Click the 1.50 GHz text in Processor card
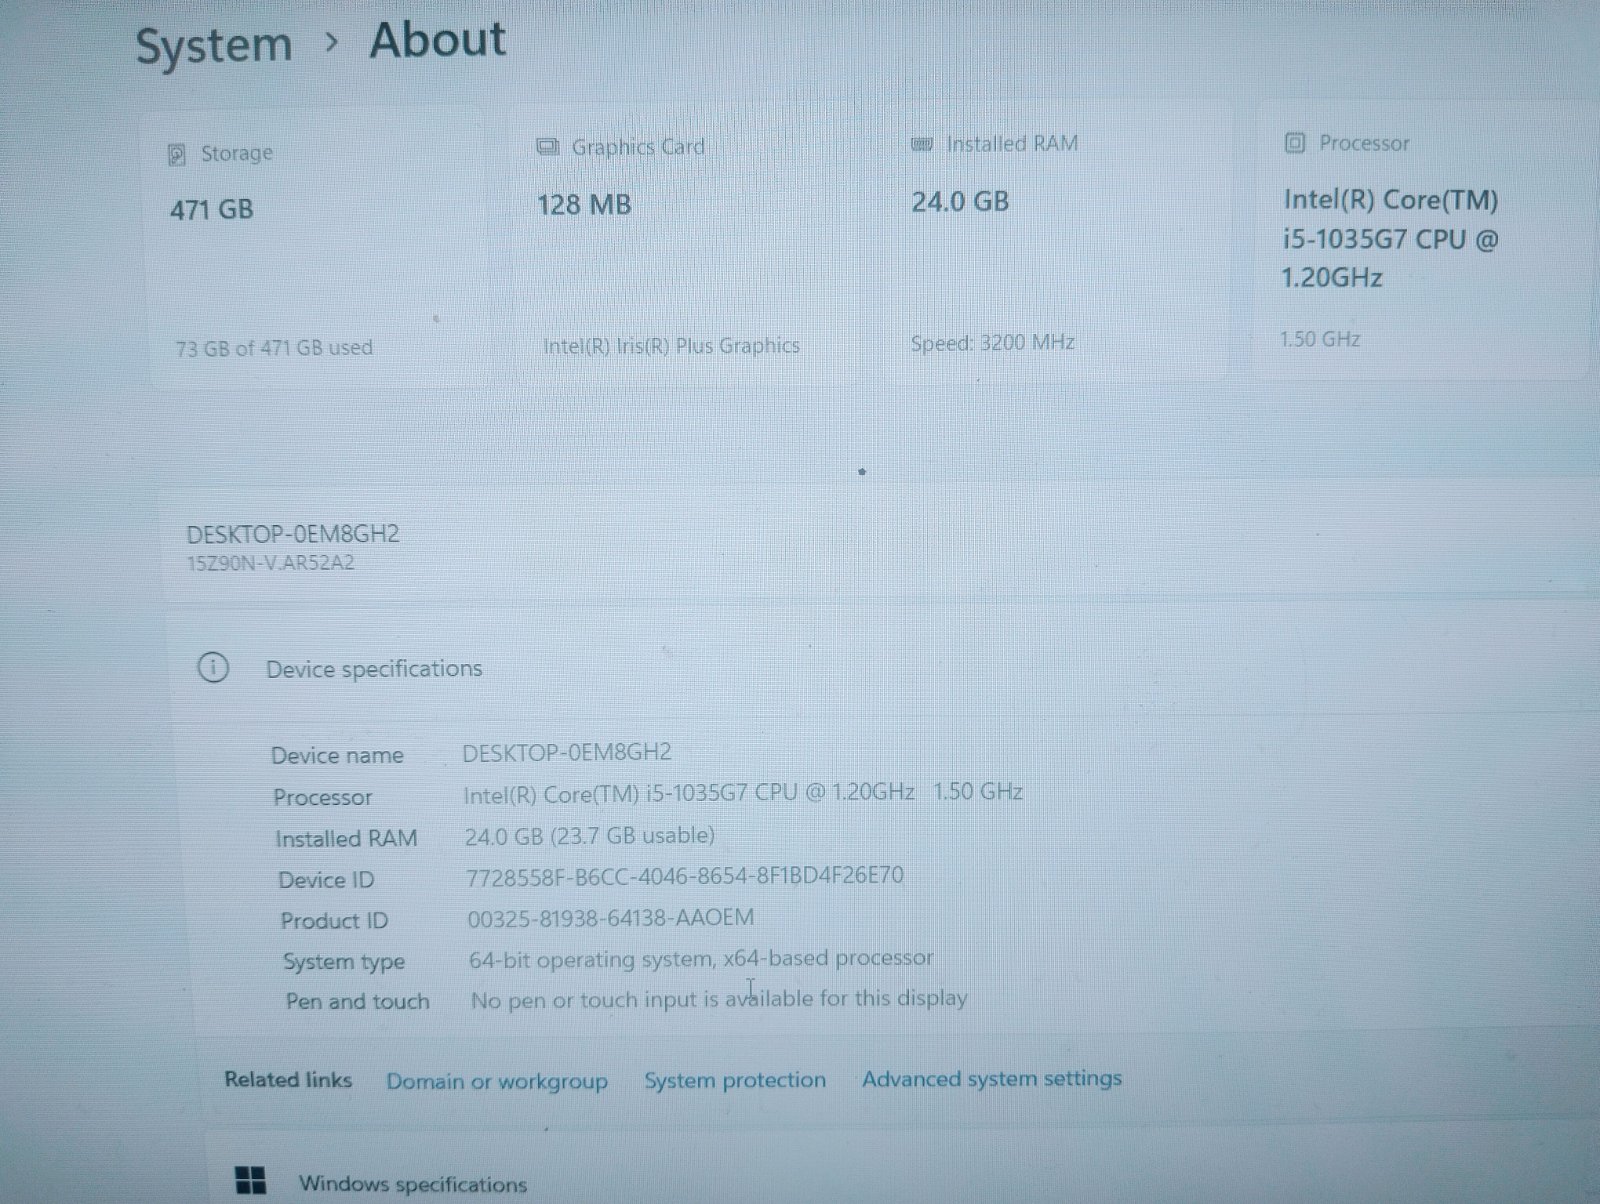Image resolution: width=1600 pixels, height=1204 pixels. [1320, 339]
